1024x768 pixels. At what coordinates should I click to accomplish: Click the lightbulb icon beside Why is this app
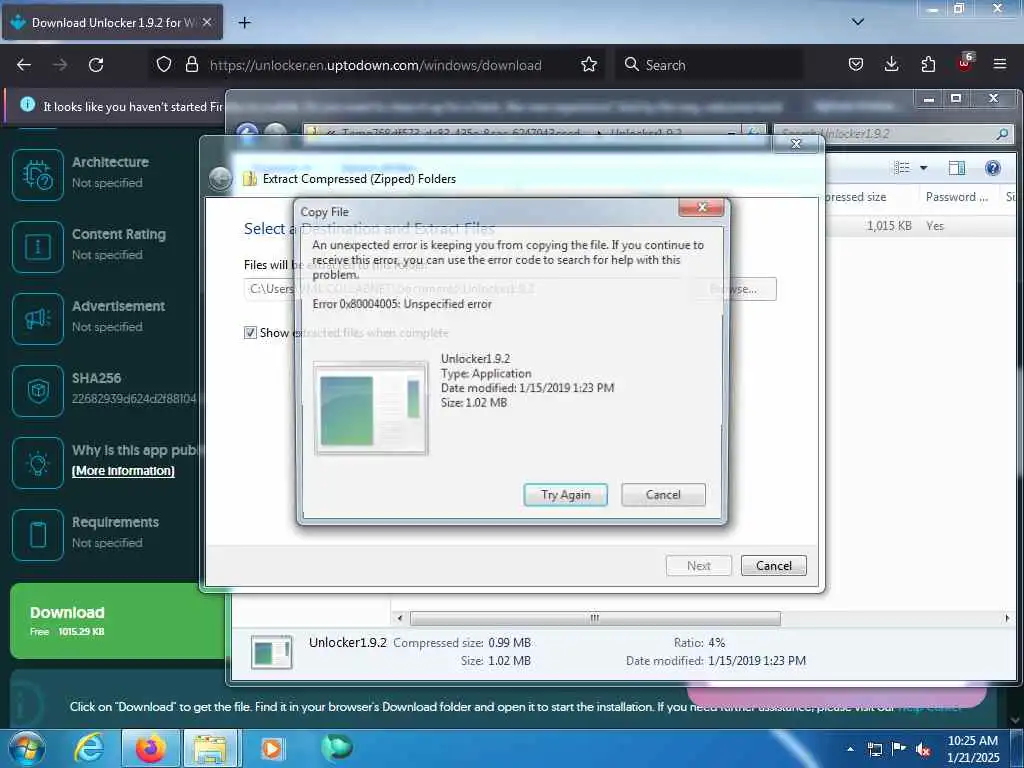pos(38,463)
